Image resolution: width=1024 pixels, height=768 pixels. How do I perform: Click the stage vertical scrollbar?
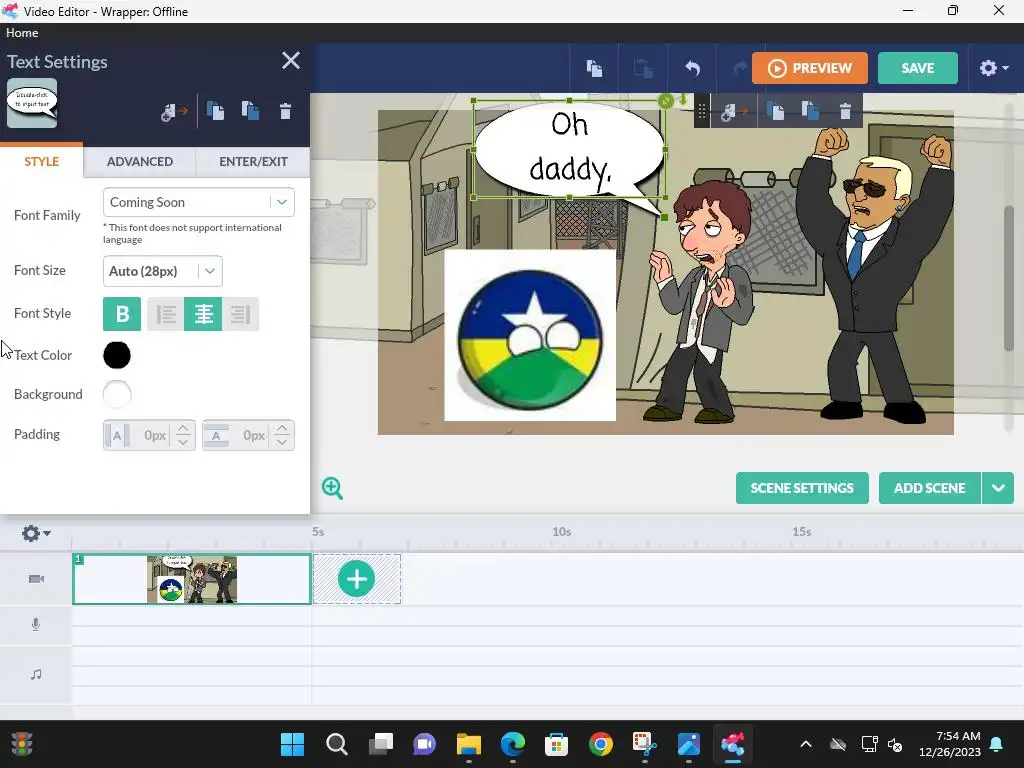(x=1009, y=278)
